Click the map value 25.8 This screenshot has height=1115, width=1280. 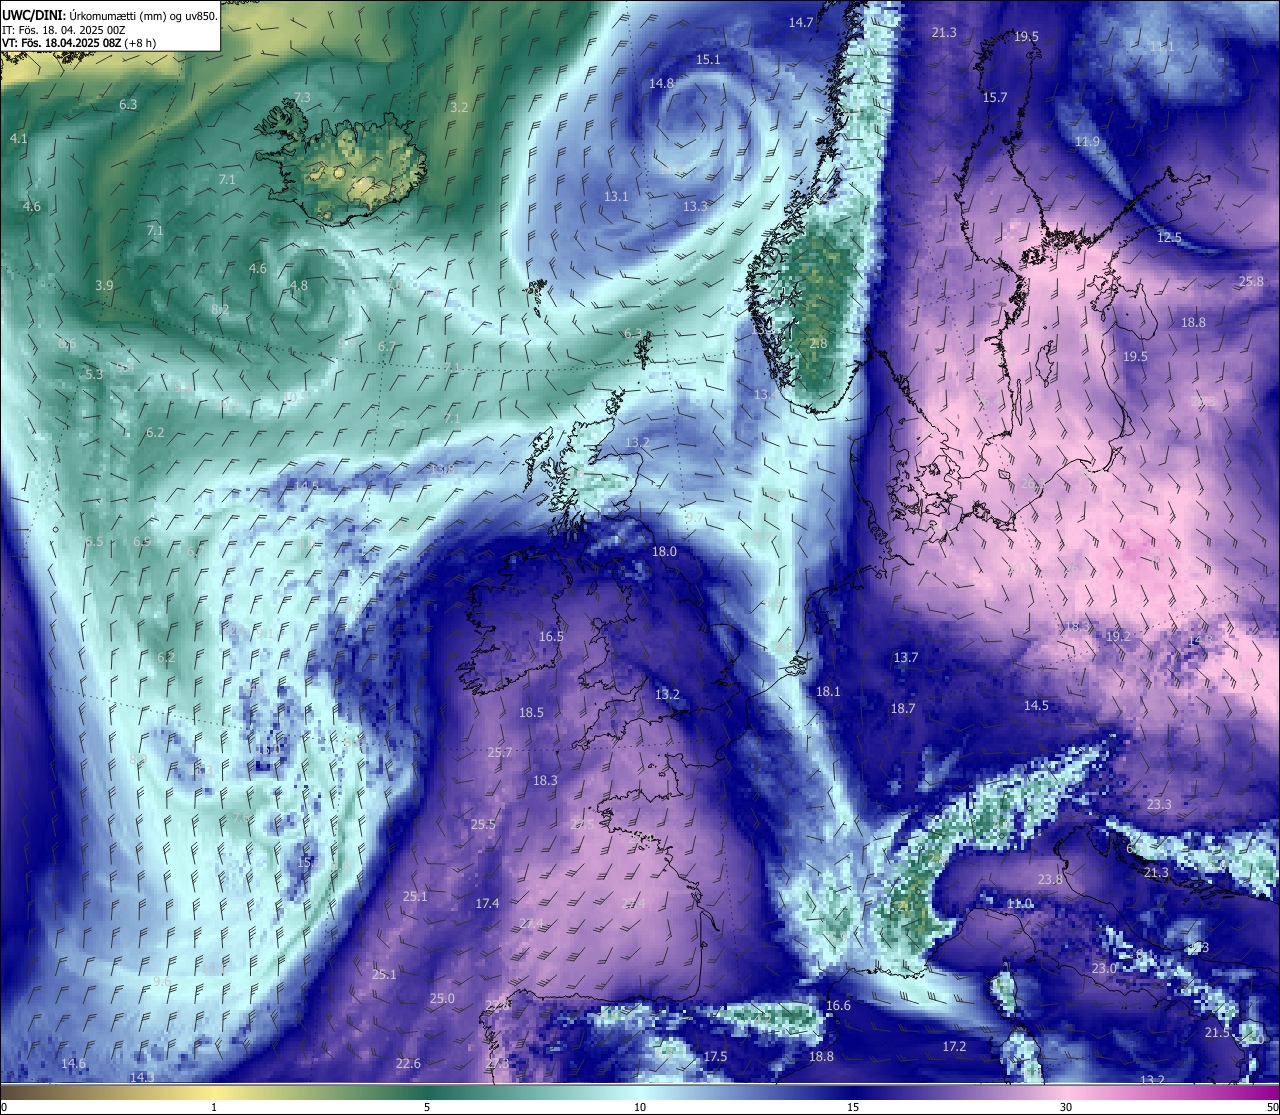(1251, 282)
